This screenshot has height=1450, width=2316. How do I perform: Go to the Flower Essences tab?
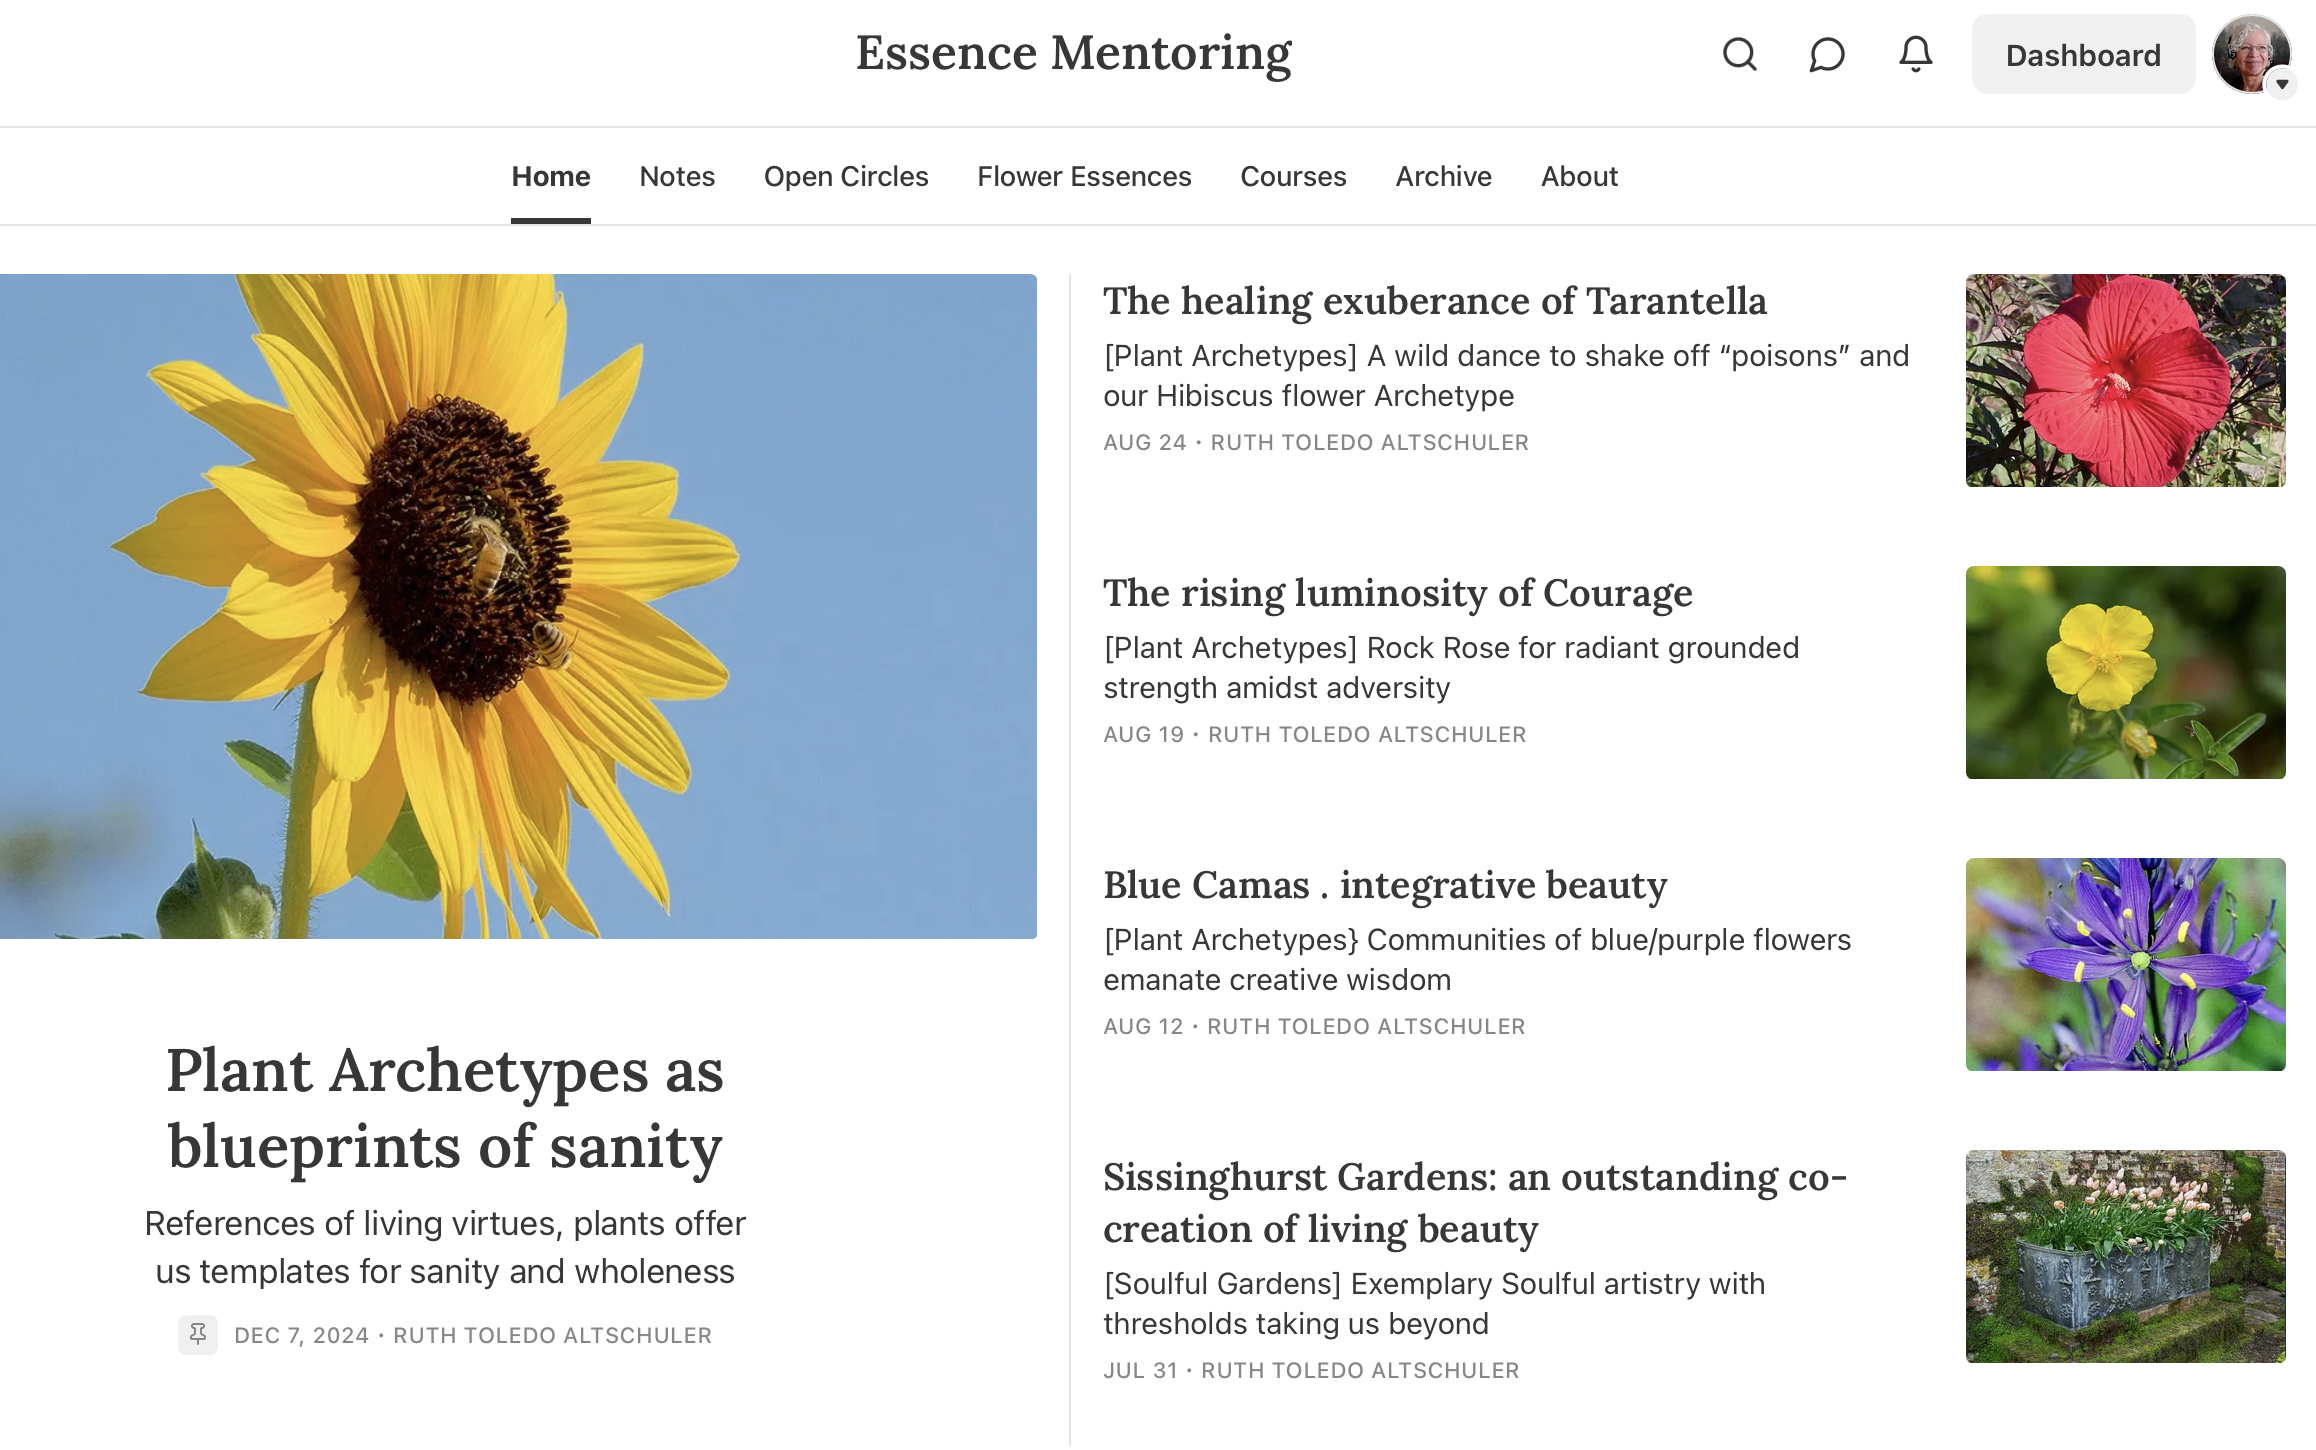coord(1084,176)
